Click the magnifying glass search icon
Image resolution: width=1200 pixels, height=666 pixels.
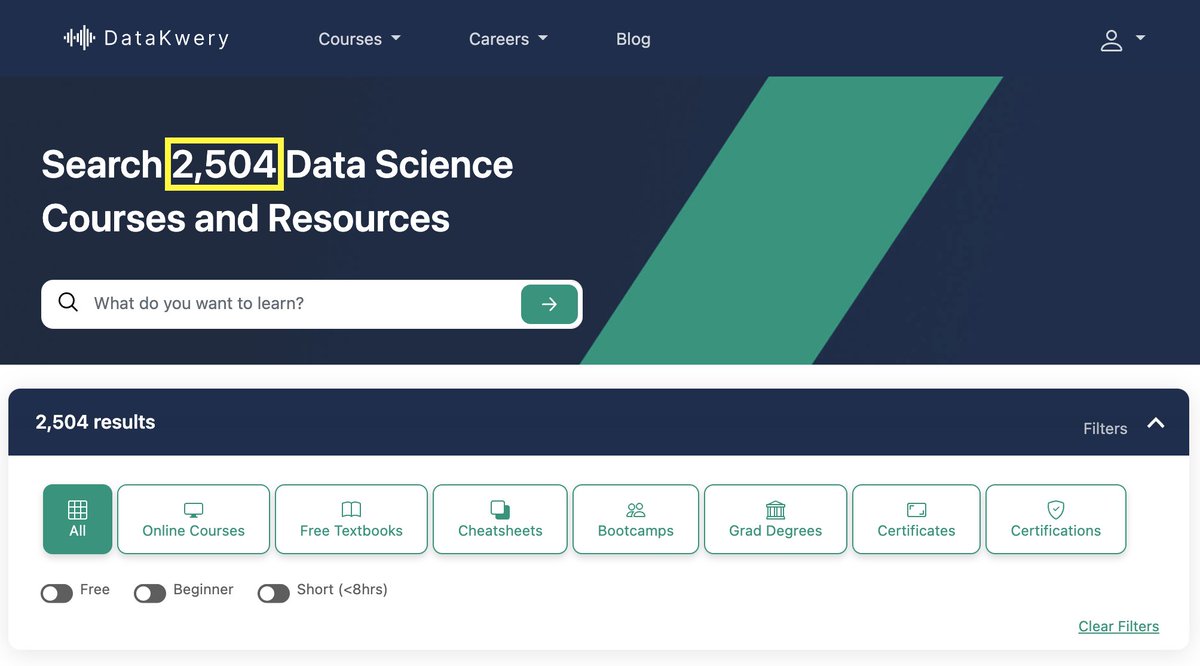point(68,303)
